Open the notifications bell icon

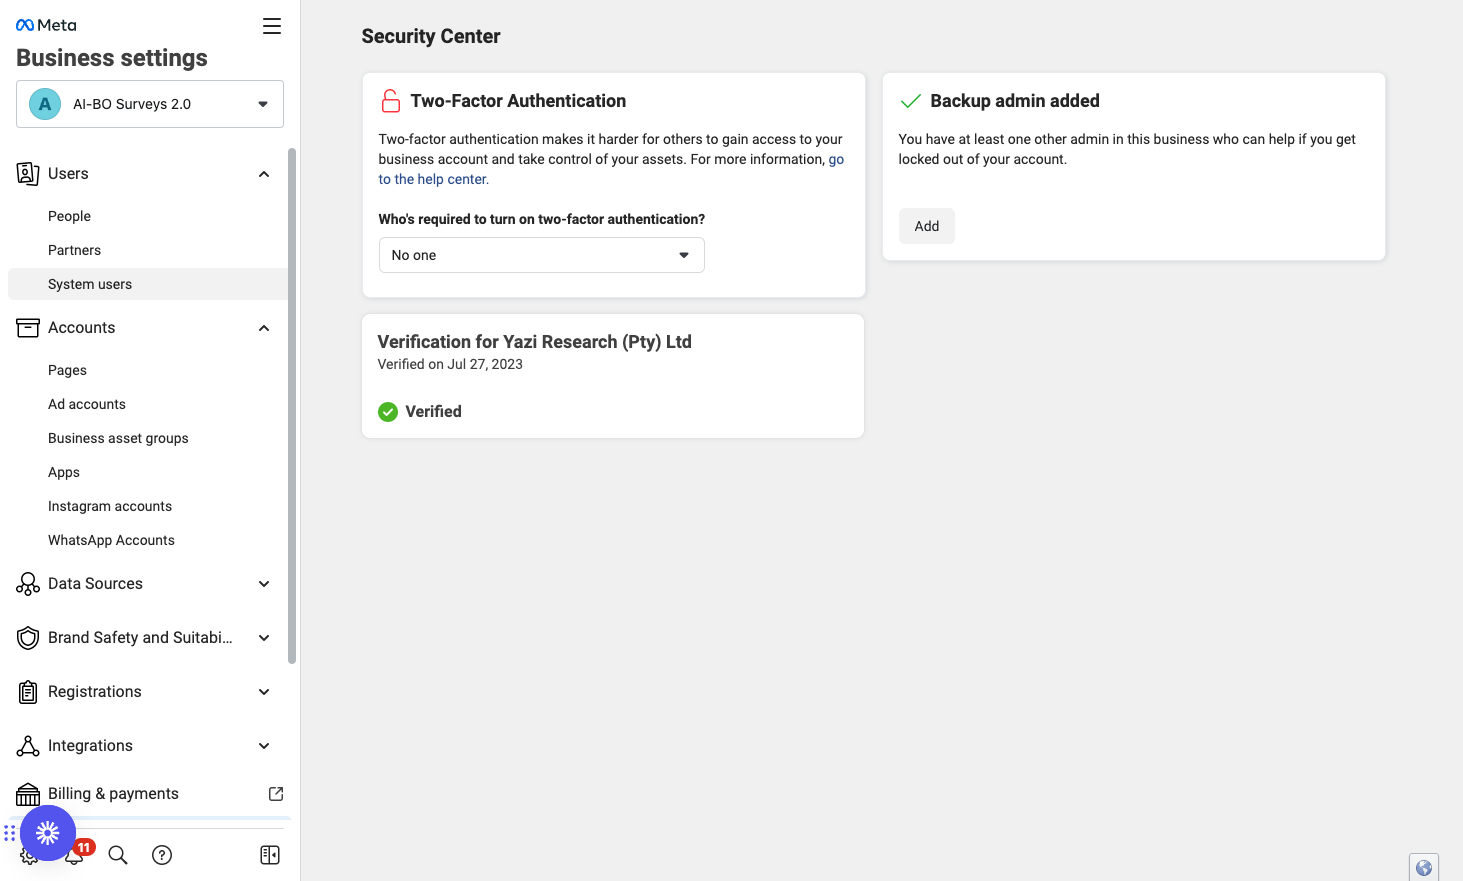74,855
